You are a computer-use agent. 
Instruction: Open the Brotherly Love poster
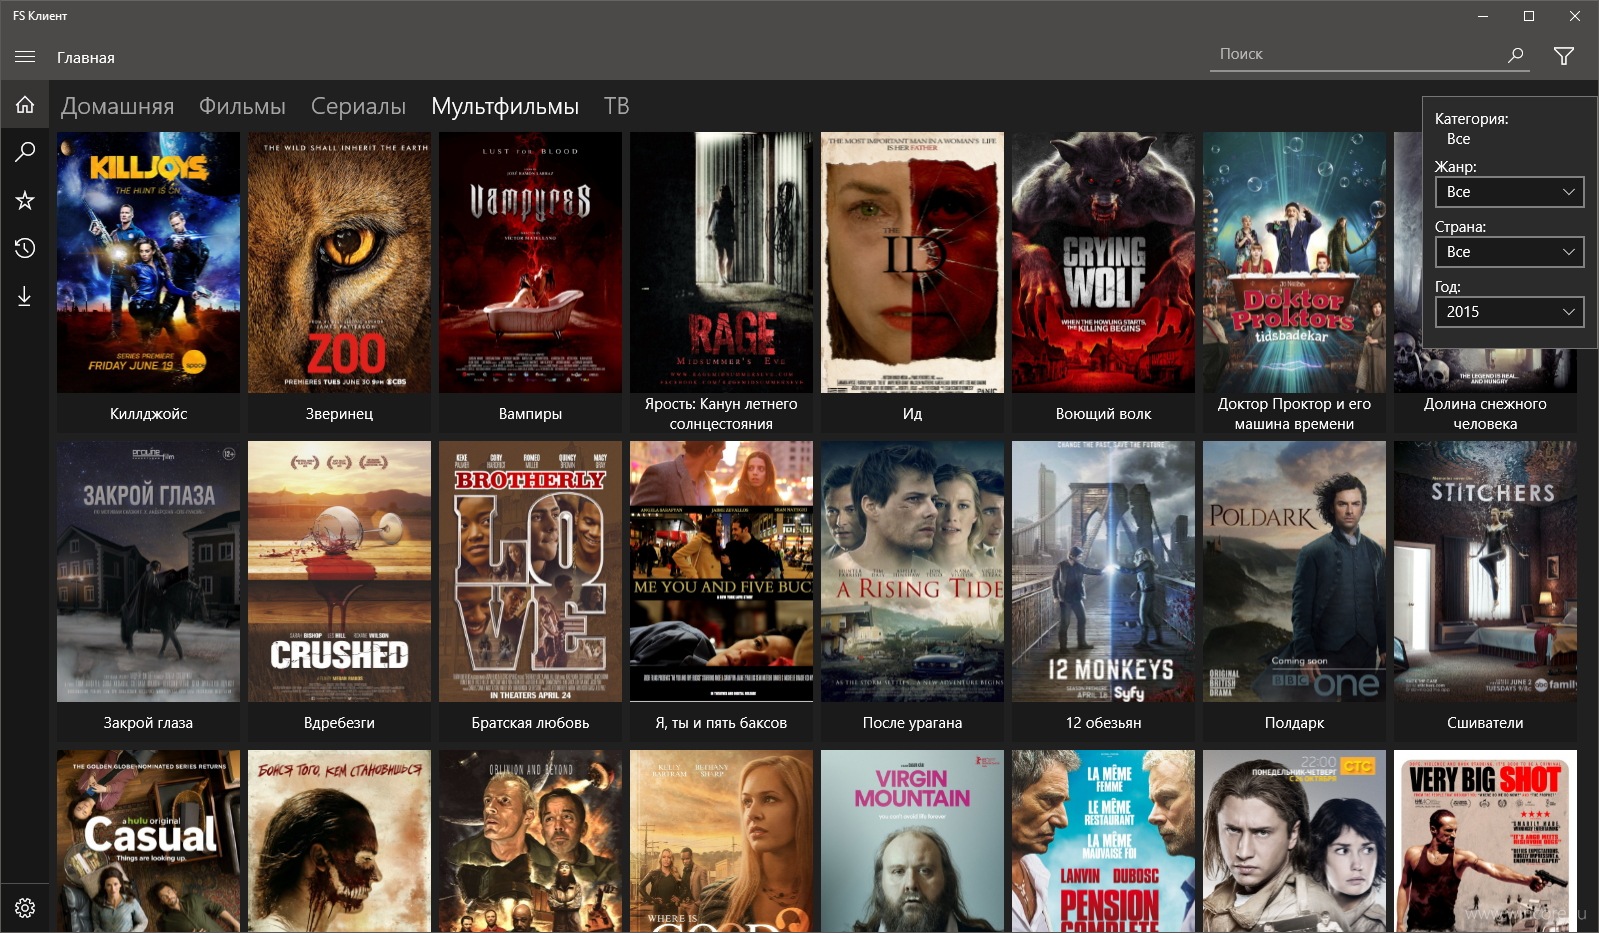pyautogui.click(x=530, y=571)
